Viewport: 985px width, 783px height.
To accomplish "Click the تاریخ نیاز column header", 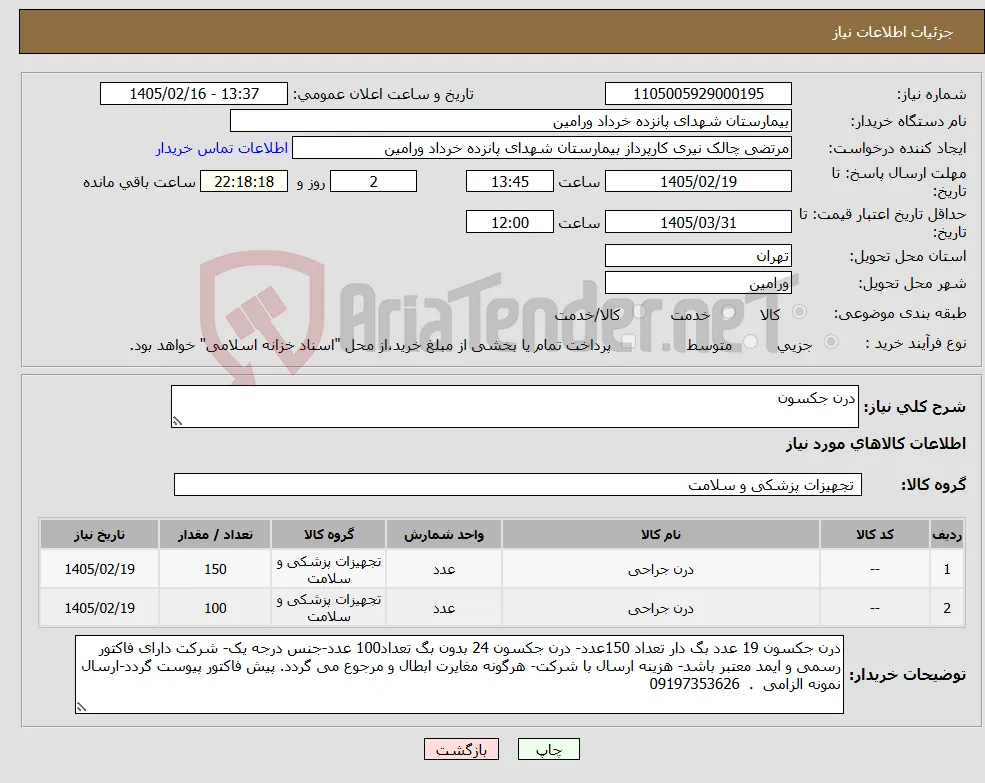I will (99, 535).
